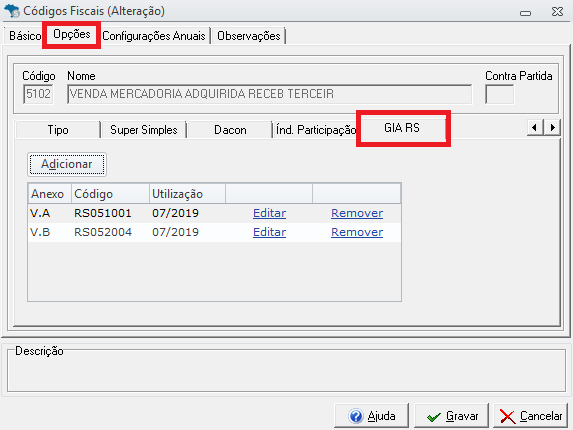Click the Contra Partida input field
This screenshot has height=430, width=573.
pos(500,94)
